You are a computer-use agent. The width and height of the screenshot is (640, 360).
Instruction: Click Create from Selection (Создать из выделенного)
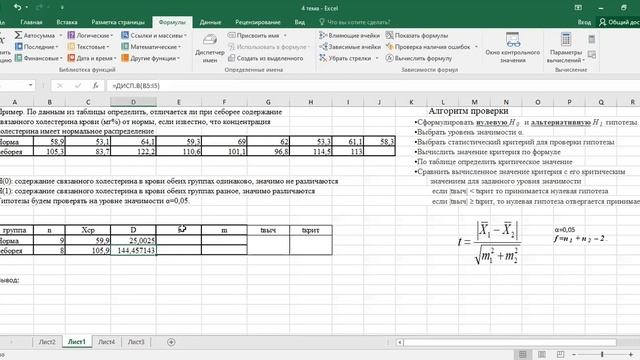[265, 58]
